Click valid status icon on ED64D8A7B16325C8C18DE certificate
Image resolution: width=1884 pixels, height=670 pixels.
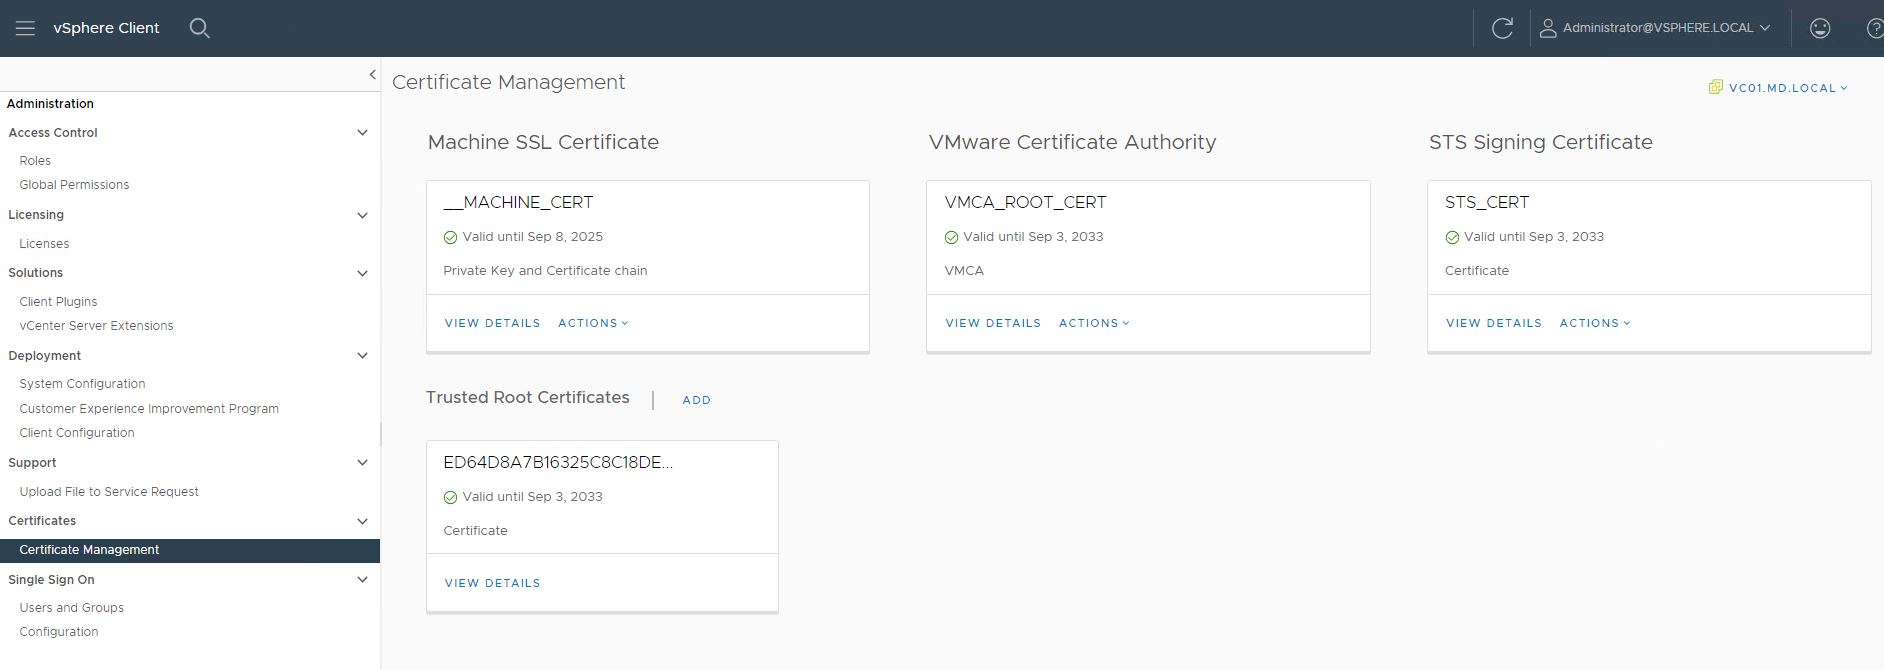coord(450,497)
